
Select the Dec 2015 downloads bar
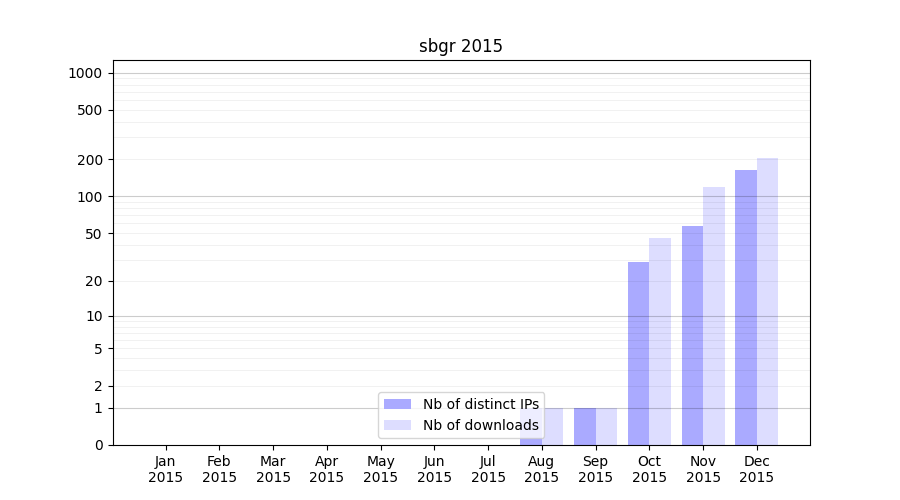pyautogui.click(x=767, y=300)
